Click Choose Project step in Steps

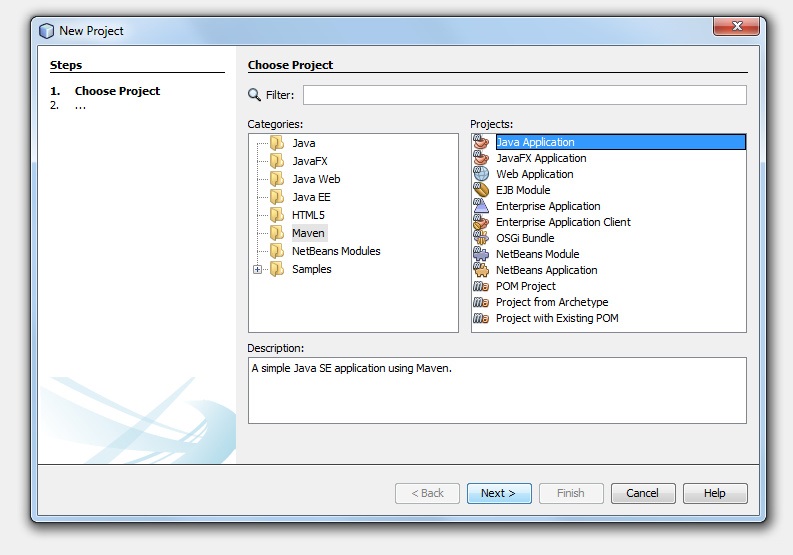pos(117,91)
